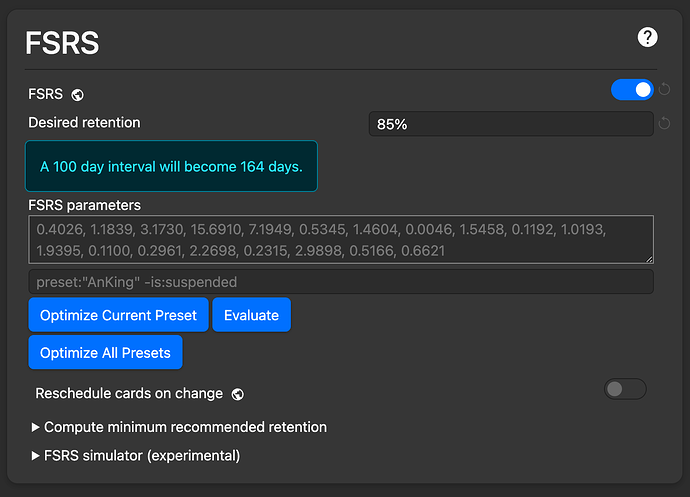This screenshot has width=690, height=497.
Task: Click the Reschedule cards on change label
Action: tap(128, 393)
